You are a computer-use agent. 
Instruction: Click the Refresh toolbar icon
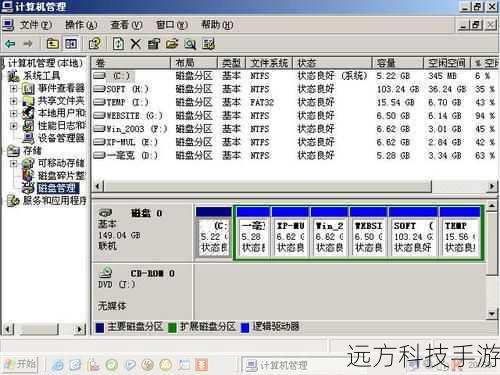point(118,44)
